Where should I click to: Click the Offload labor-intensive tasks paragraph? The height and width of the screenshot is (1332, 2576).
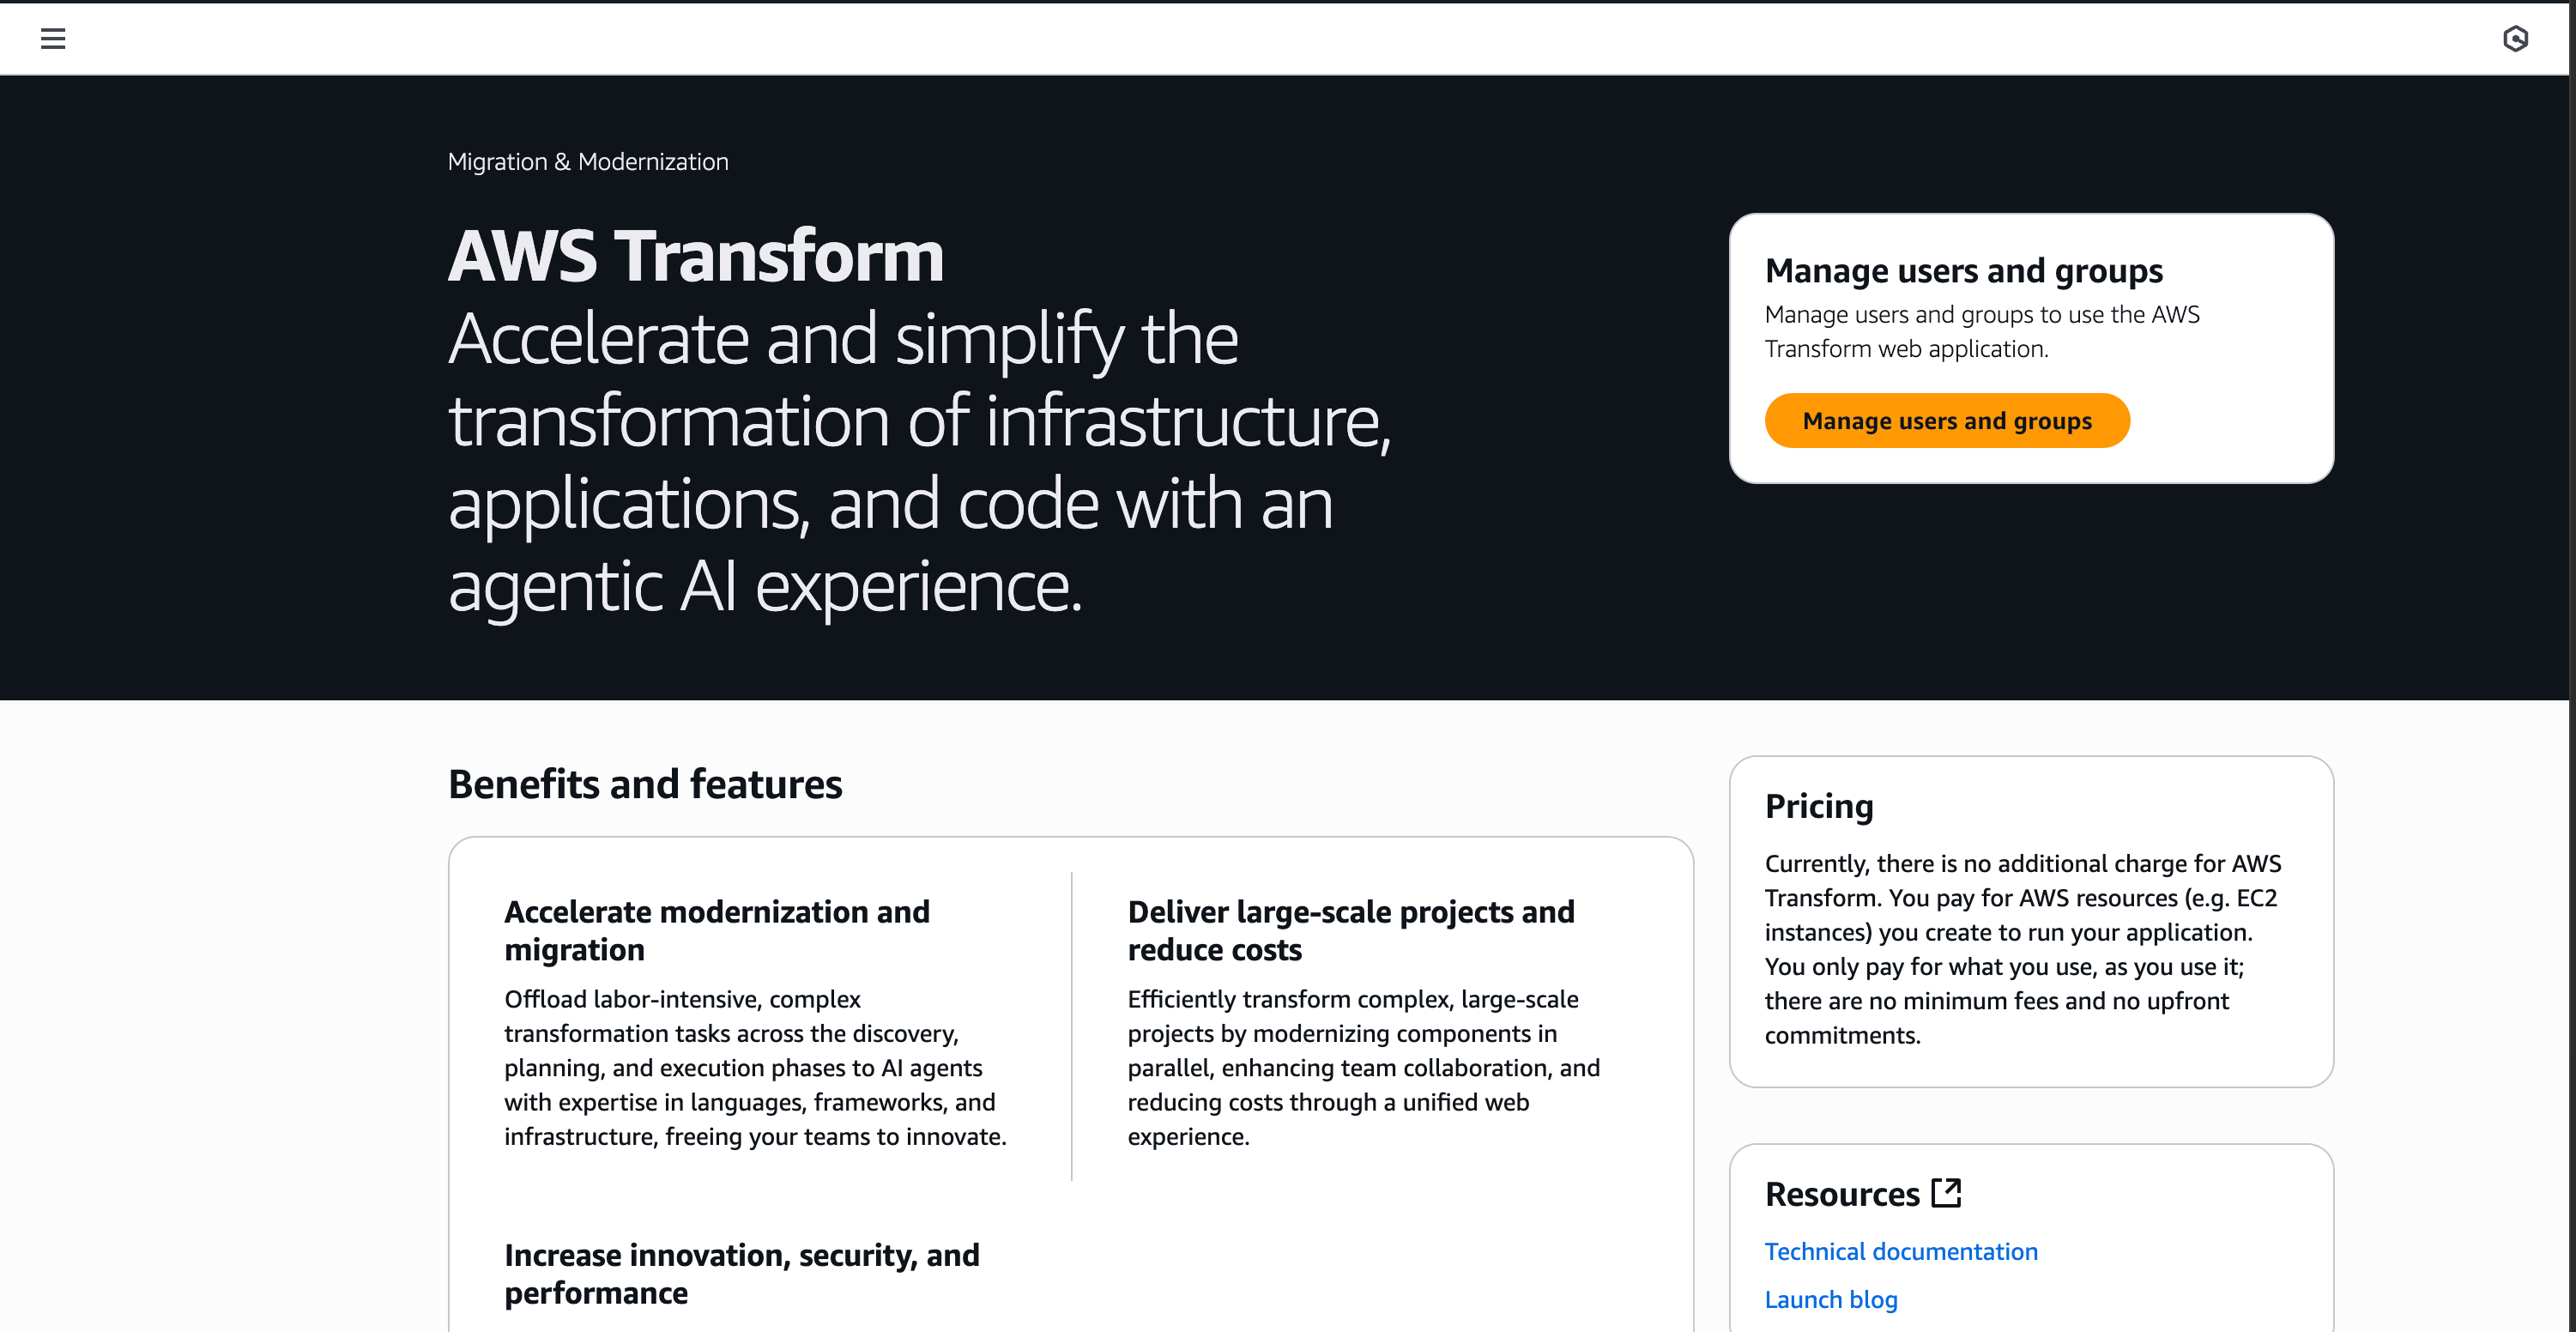pos(755,1067)
